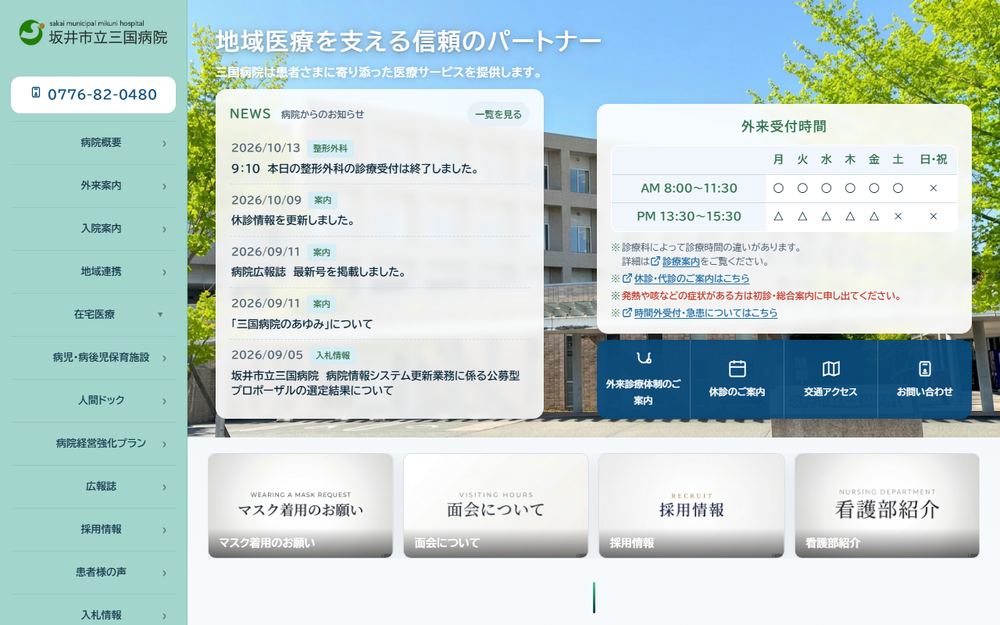The height and width of the screenshot is (625, 1000).
Task: Click the 一覧を見る news button
Action: point(498,114)
